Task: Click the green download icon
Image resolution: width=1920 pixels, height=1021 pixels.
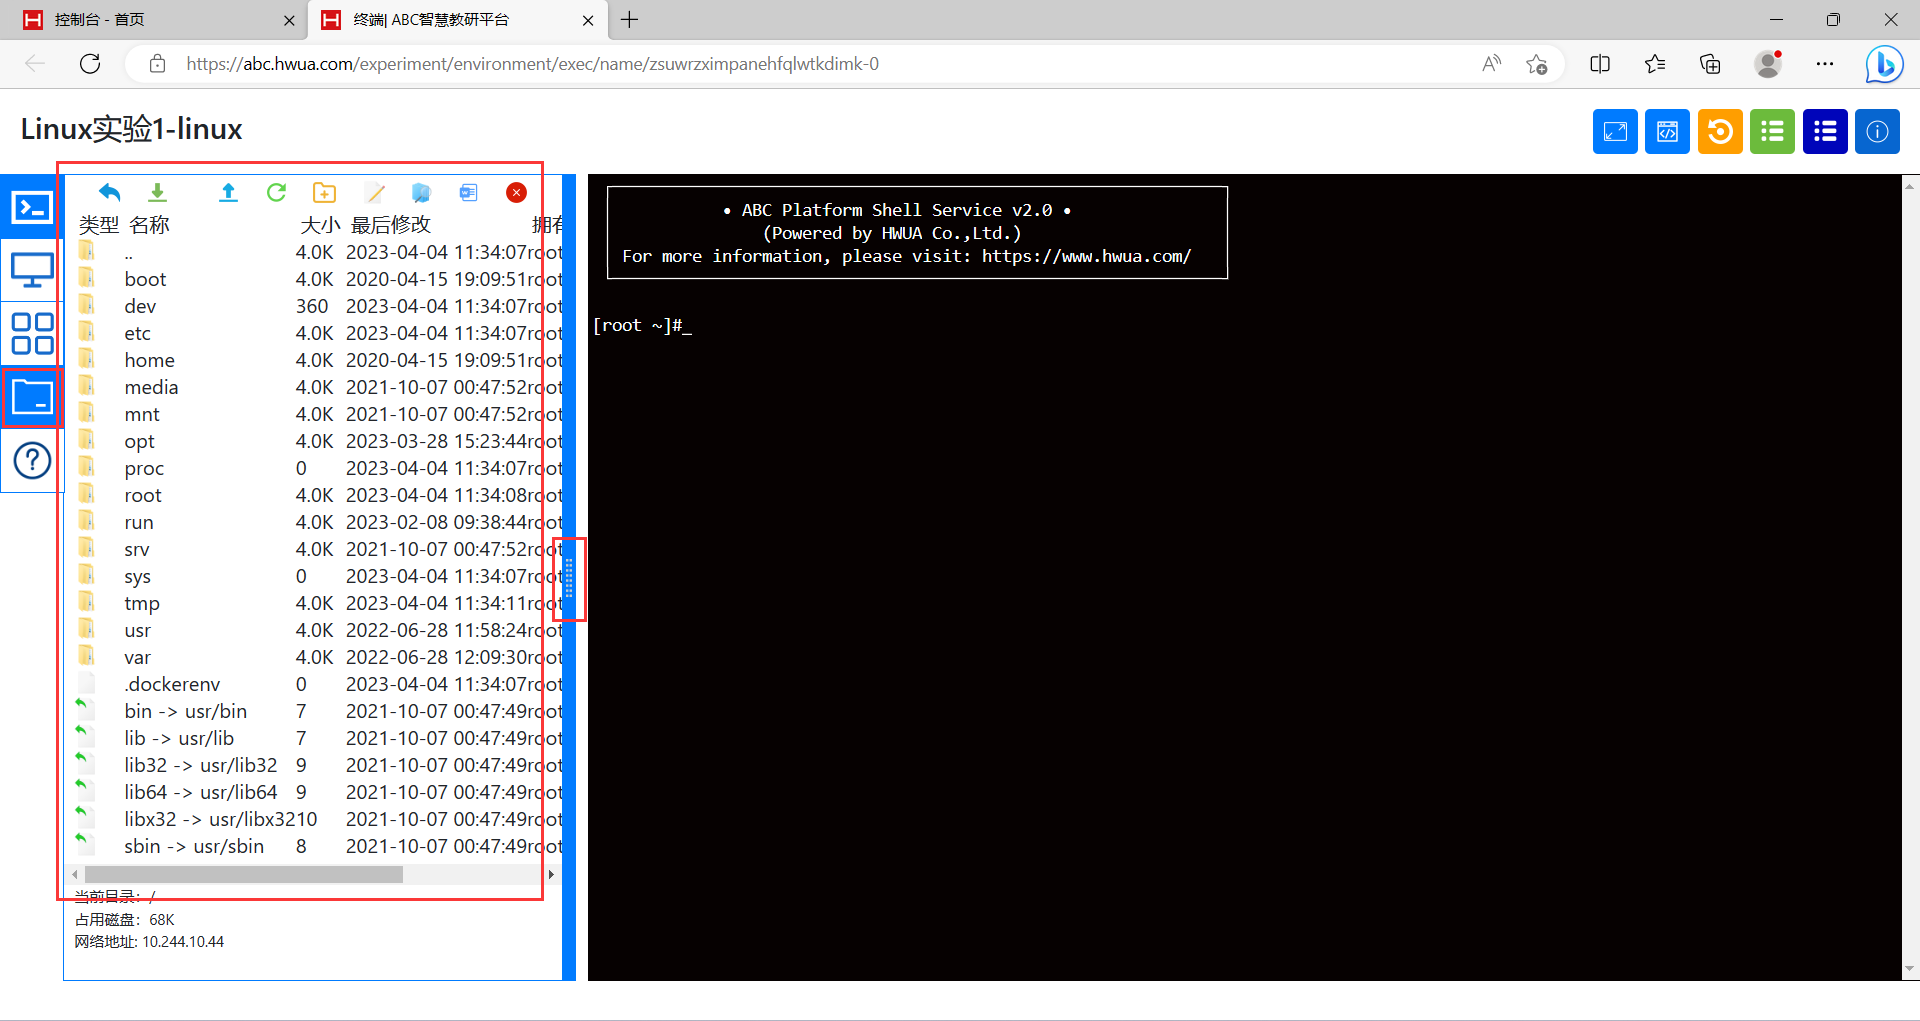Action: (x=158, y=192)
